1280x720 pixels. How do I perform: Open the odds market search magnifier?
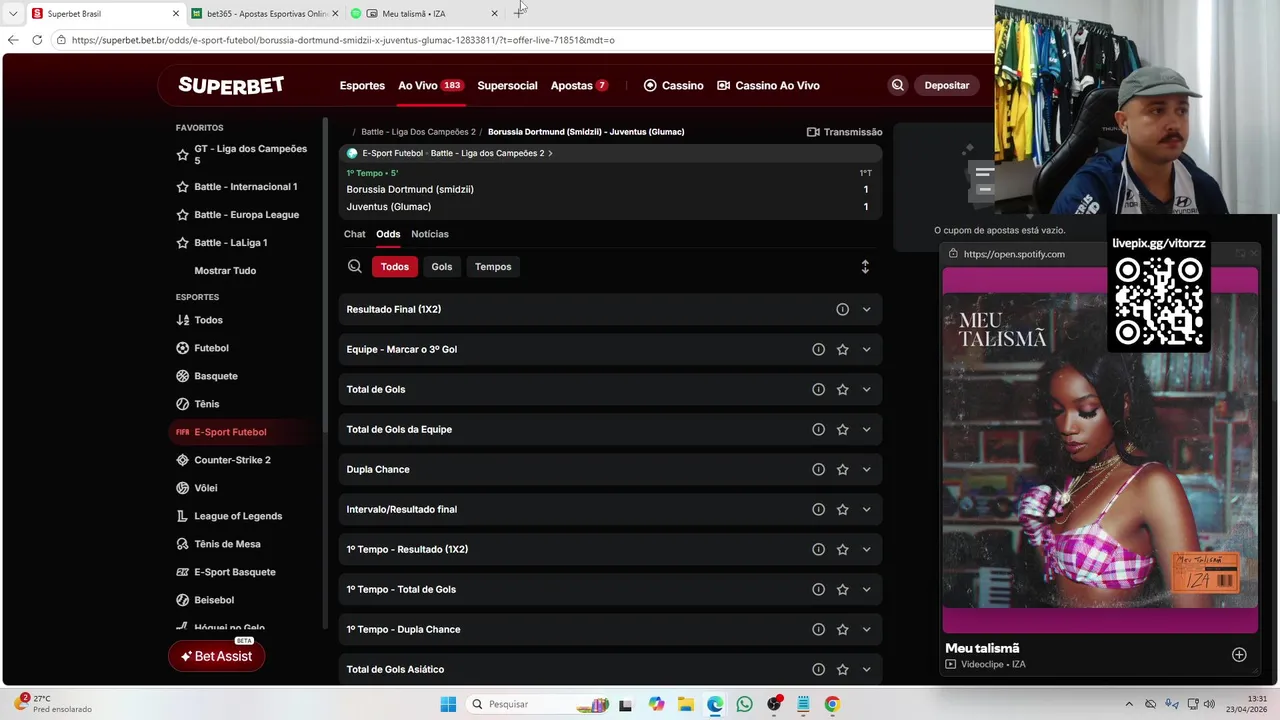tap(355, 266)
